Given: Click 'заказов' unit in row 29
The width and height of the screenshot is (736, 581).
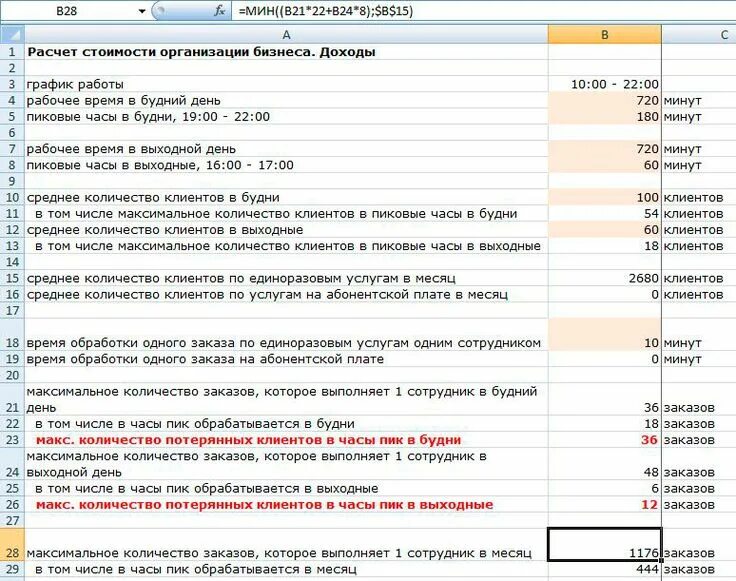Looking at the screenshot, I should [x=689, y=570].
